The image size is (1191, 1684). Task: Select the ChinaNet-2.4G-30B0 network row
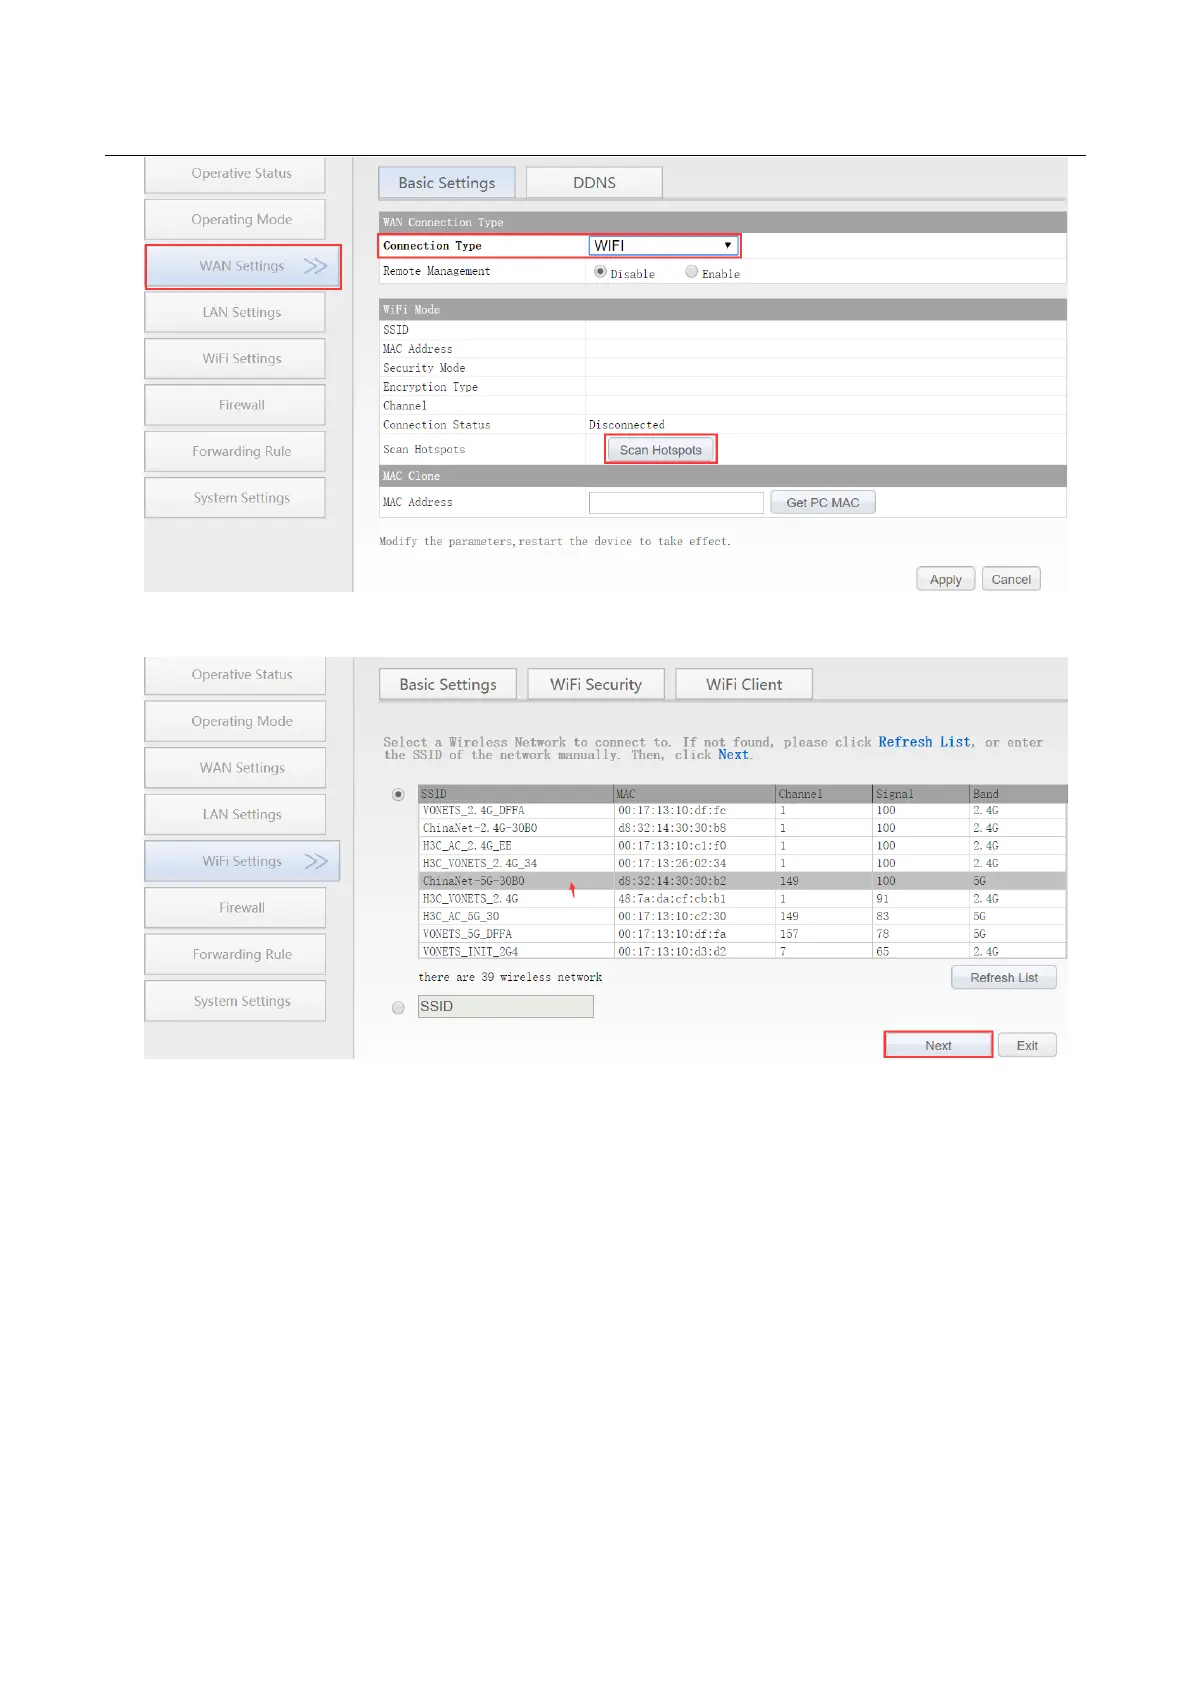[743, 828]
